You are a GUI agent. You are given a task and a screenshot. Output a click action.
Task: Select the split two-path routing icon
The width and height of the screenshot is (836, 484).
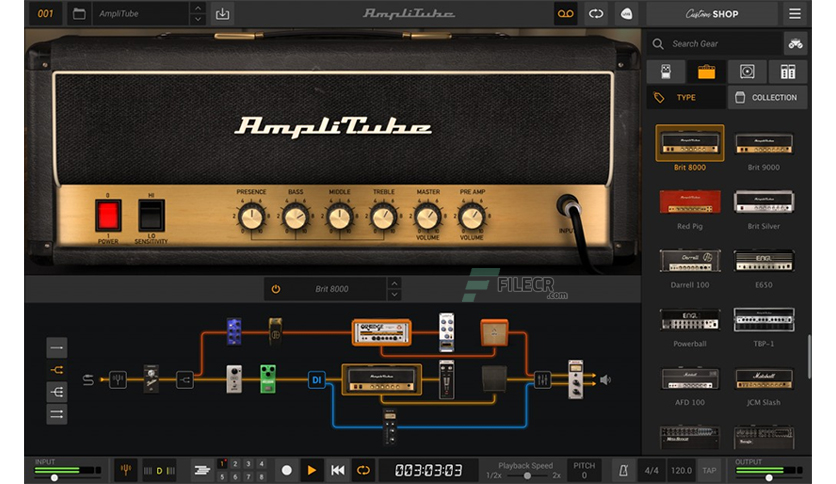57,369
